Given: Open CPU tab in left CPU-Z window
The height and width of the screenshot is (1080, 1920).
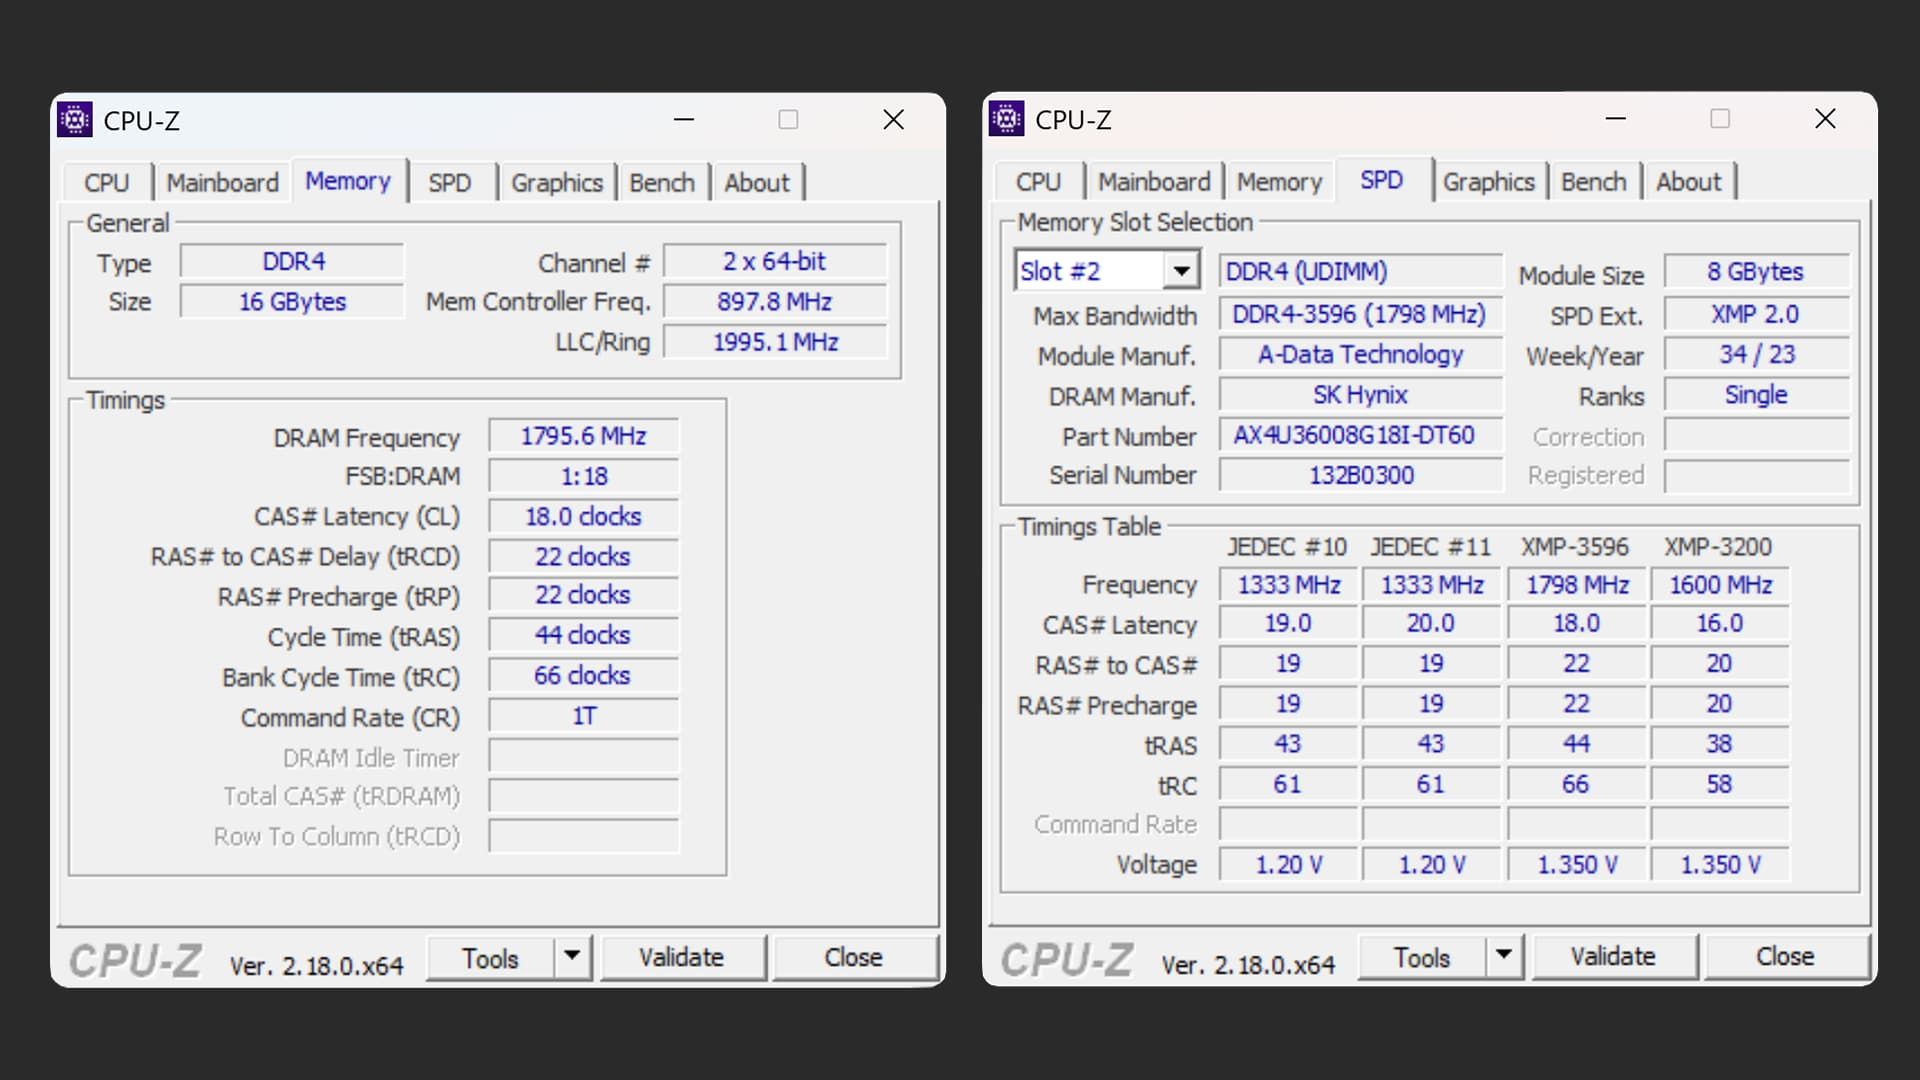Looking at the screenshot, I should [107, 183].
